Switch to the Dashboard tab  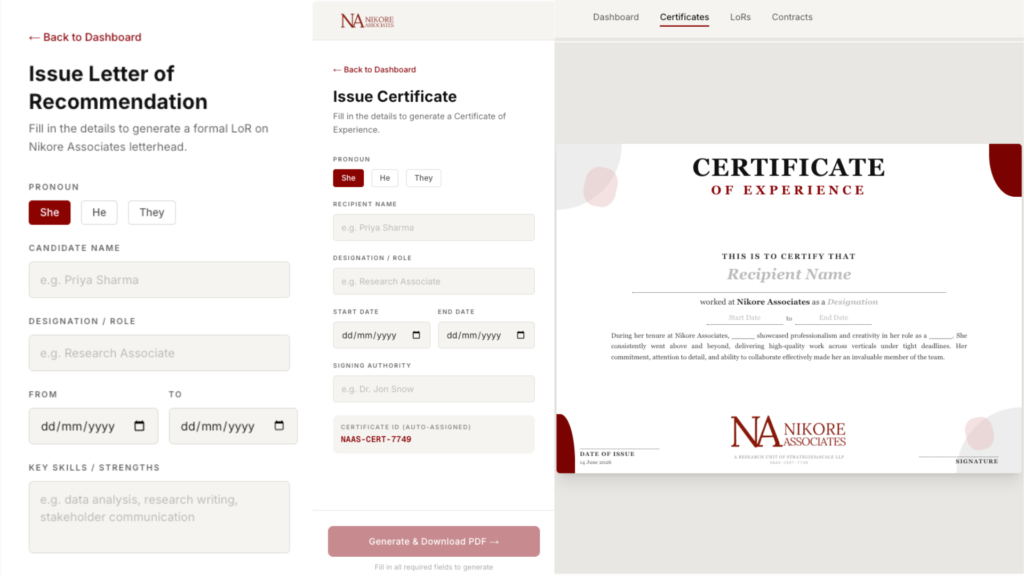point(616,17)
